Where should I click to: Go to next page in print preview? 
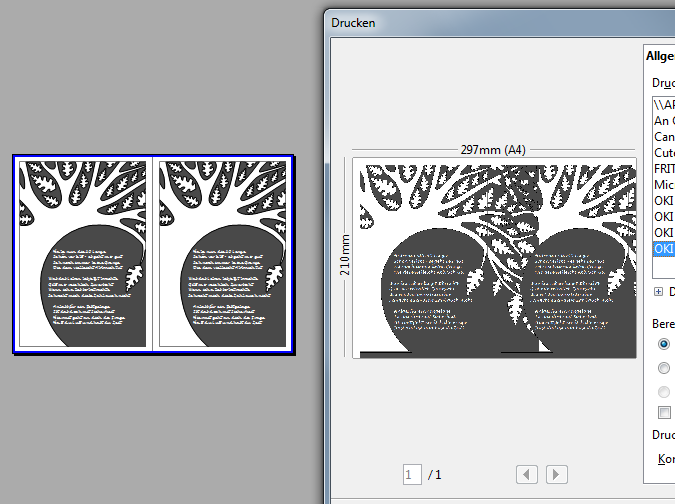[x=557, y=474]
